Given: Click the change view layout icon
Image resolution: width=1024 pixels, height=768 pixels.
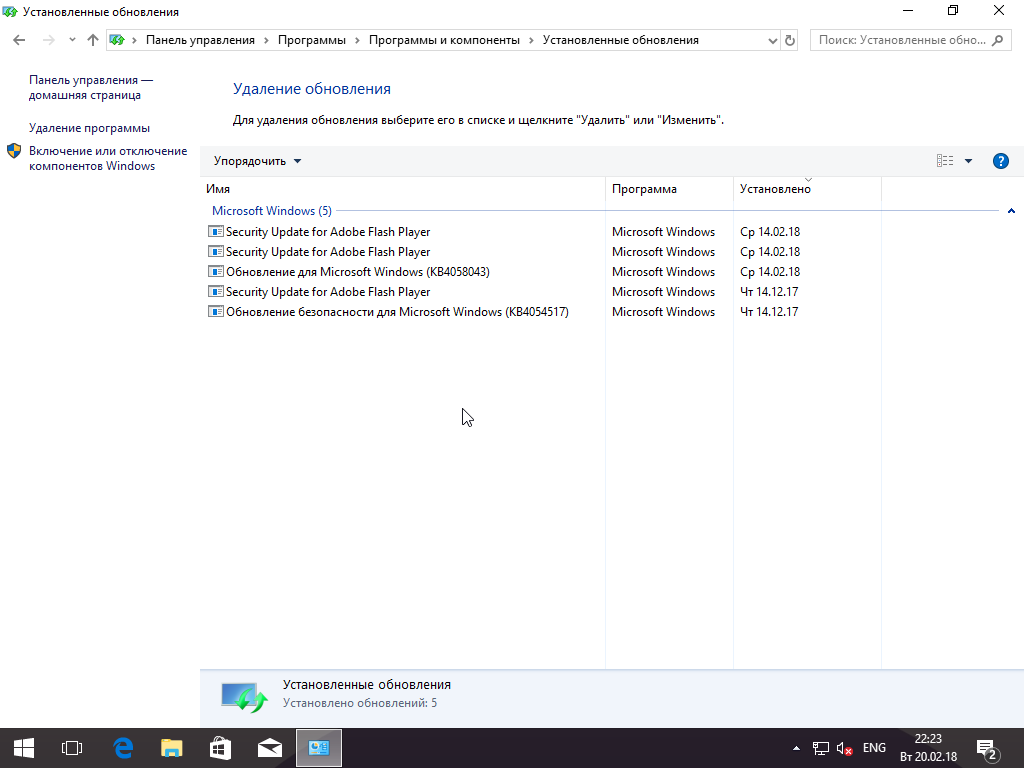Looking at the screenshot, I should pyautogui.click(x=945, y=161).
